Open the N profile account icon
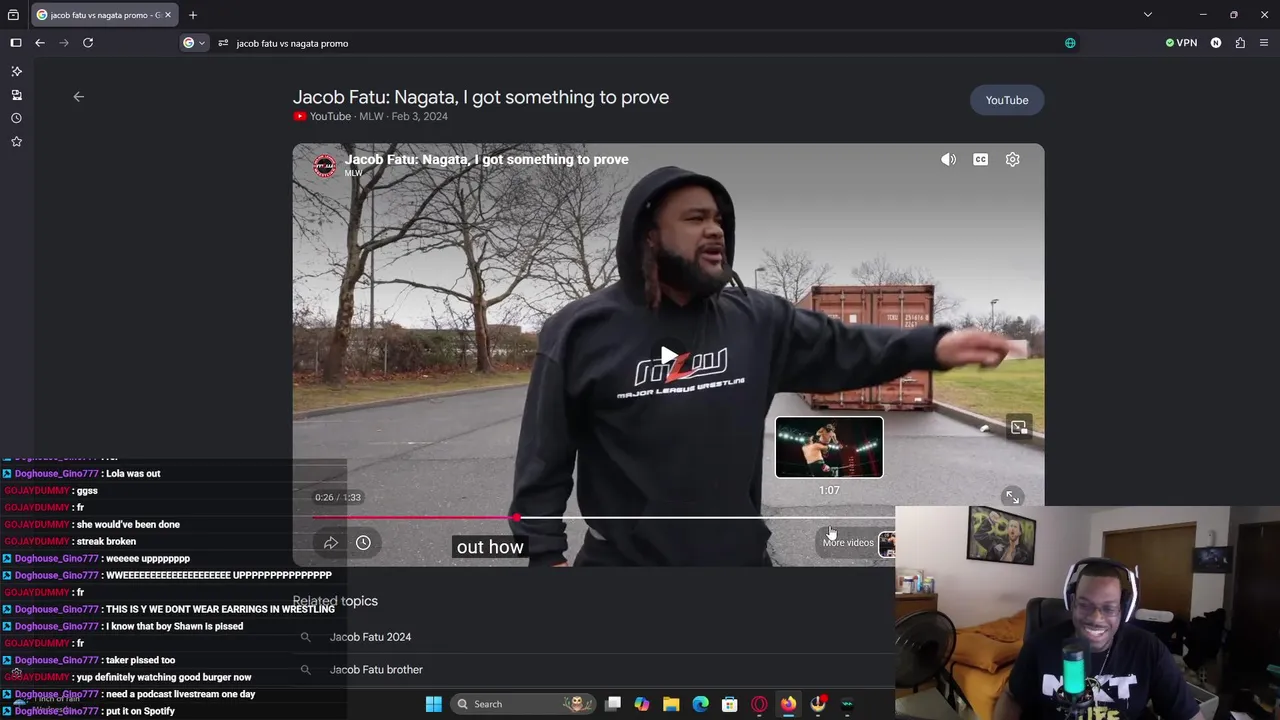The height and width of the screenshot is (720, 1280). tap(1216, 43)
